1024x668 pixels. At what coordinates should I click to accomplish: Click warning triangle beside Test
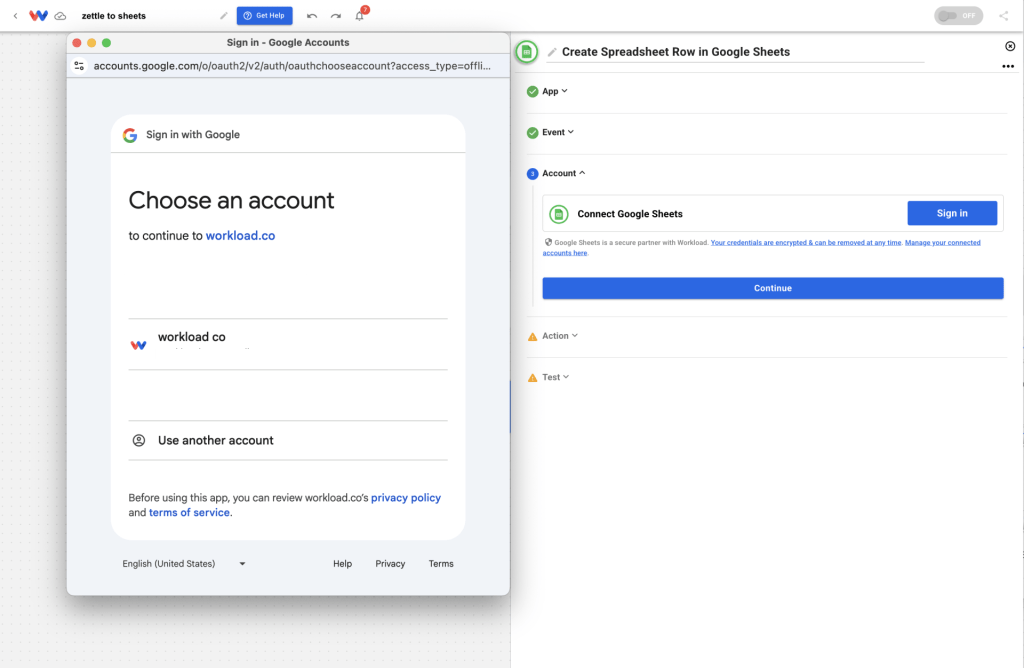pyautogui.click(x=532, y=377)
